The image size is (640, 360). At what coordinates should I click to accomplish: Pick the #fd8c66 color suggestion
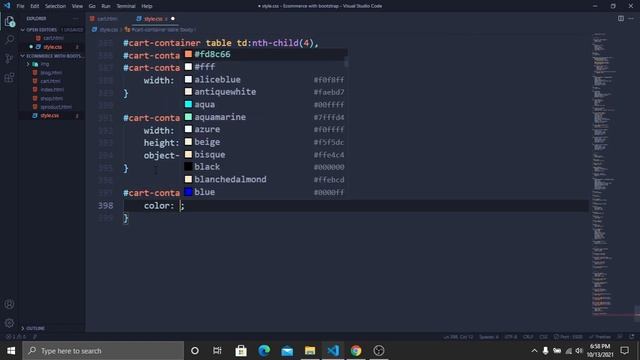pyautogui.click(x=264, y=54)
